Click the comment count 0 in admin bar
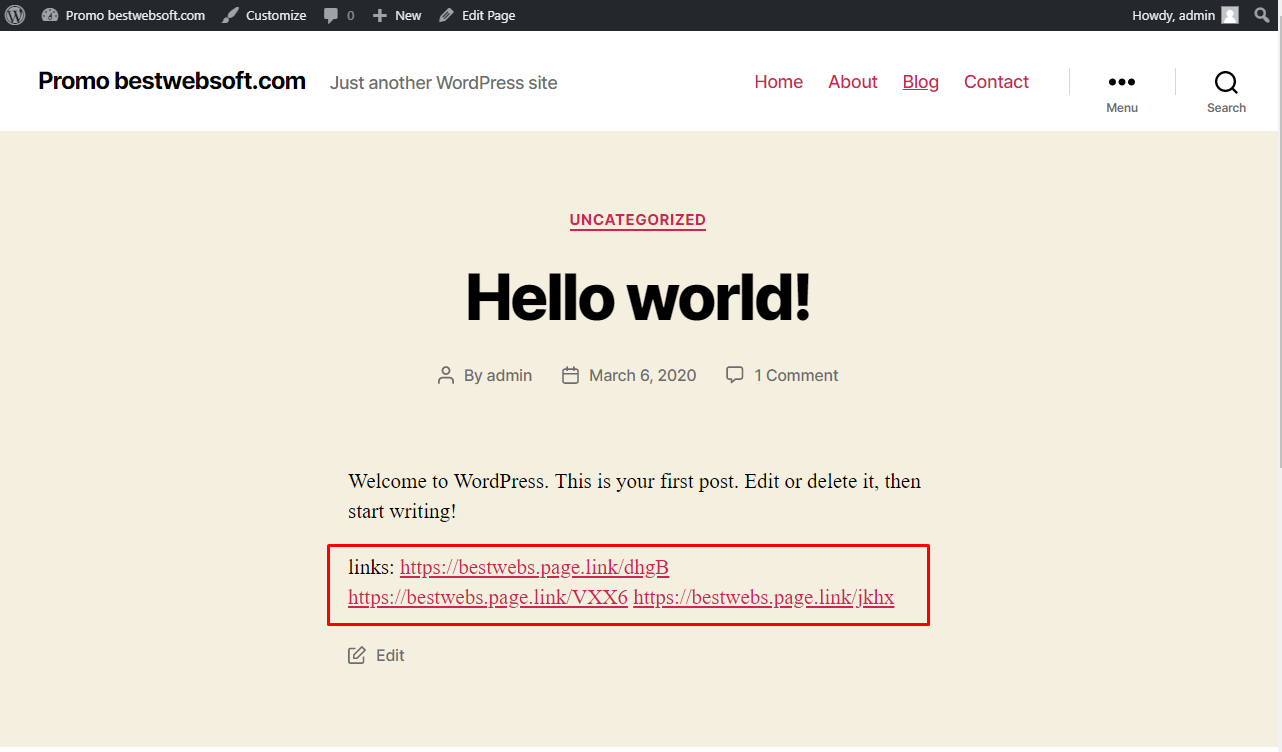Screen dimensions: 1282x752 [350, 15]
